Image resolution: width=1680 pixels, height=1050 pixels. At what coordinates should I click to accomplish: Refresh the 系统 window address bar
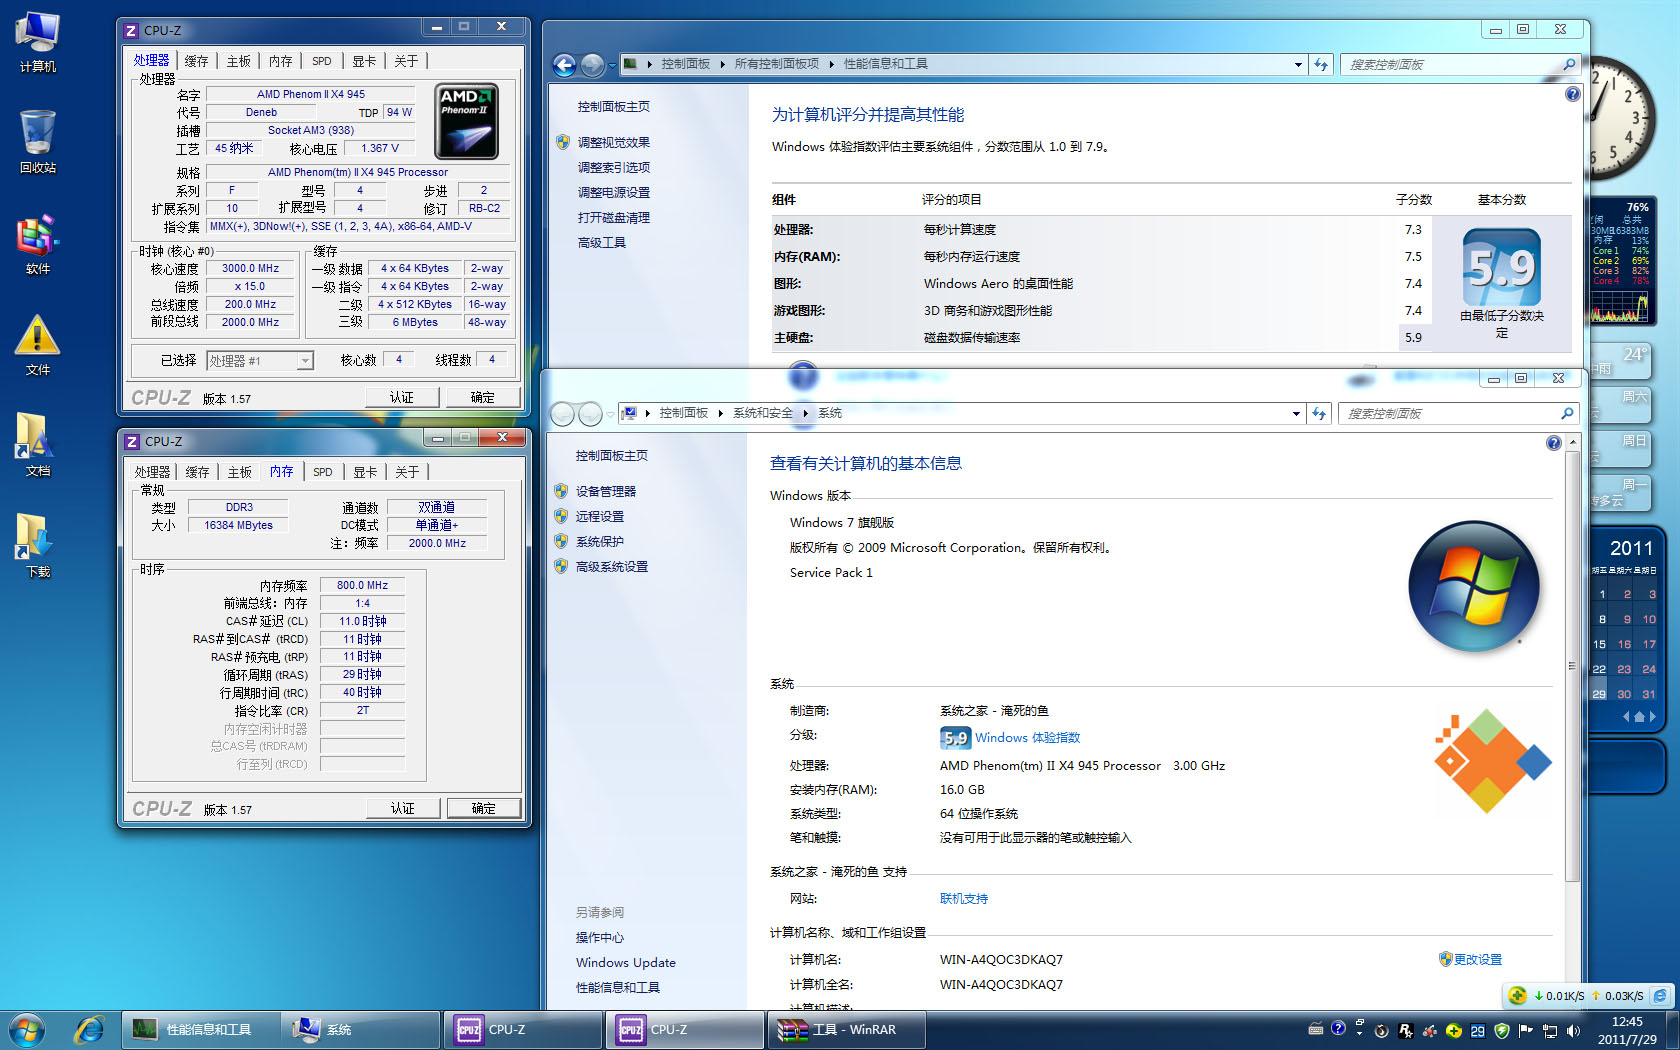coord(1319,413)
